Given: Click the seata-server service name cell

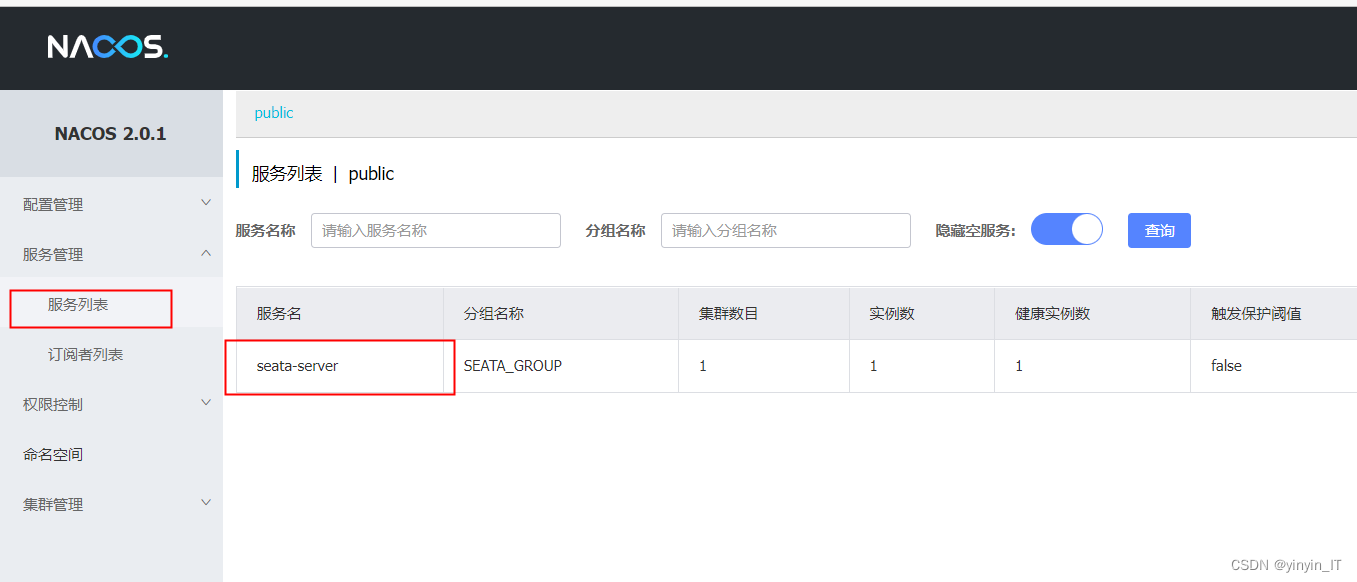Looking at the screenshot, I should coord(340,366).
